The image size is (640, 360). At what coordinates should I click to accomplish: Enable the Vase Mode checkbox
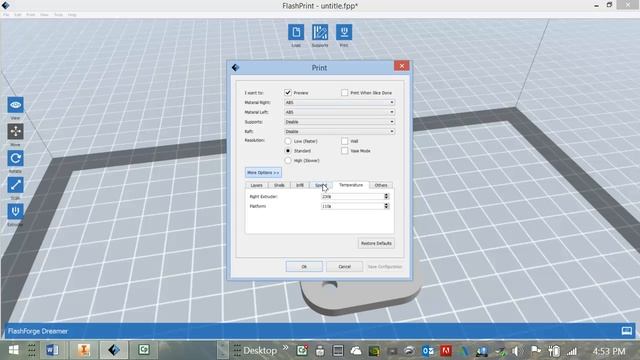[x=344, y=151]
